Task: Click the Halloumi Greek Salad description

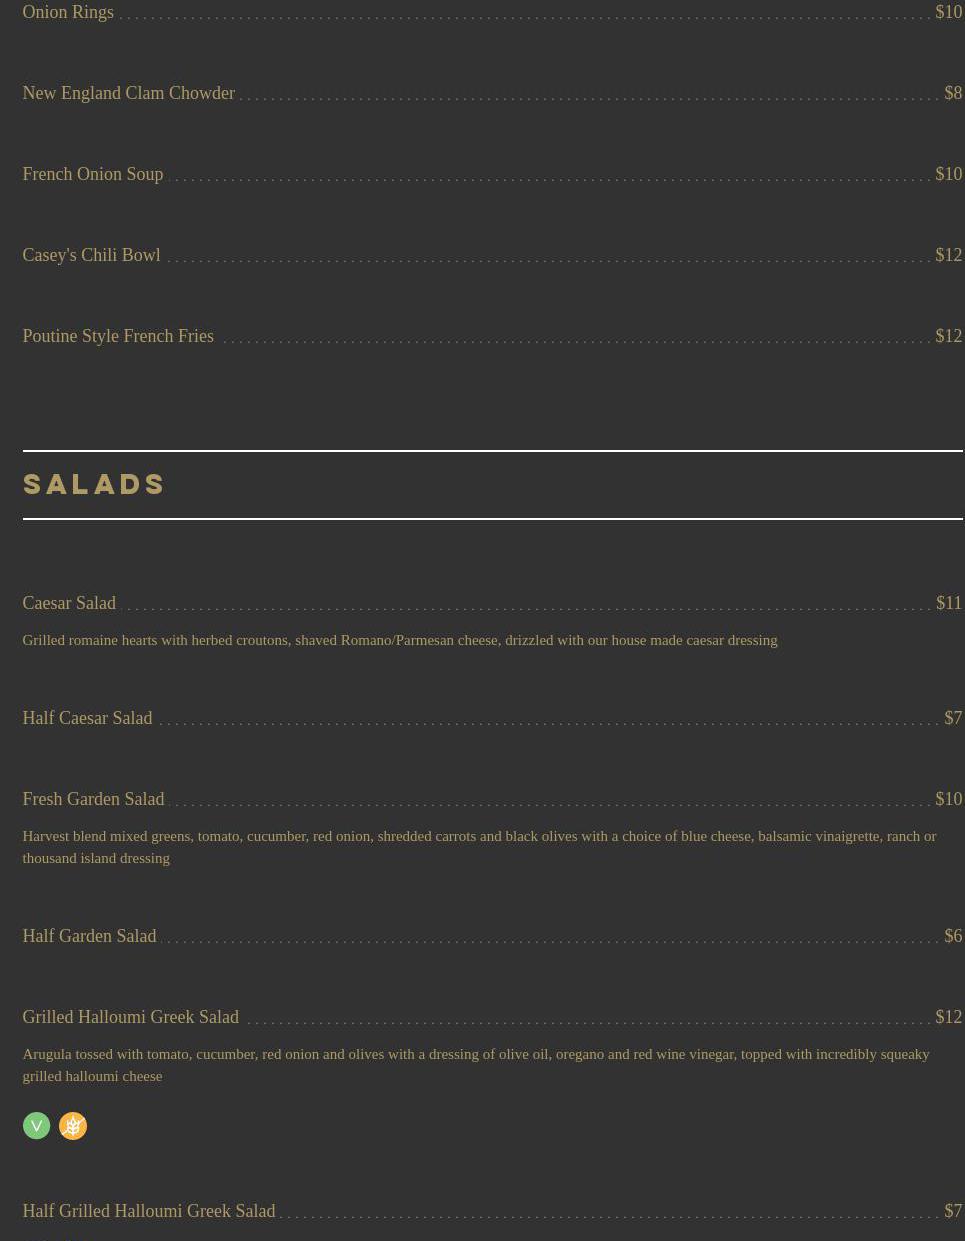Action: tap(476, 1065)
